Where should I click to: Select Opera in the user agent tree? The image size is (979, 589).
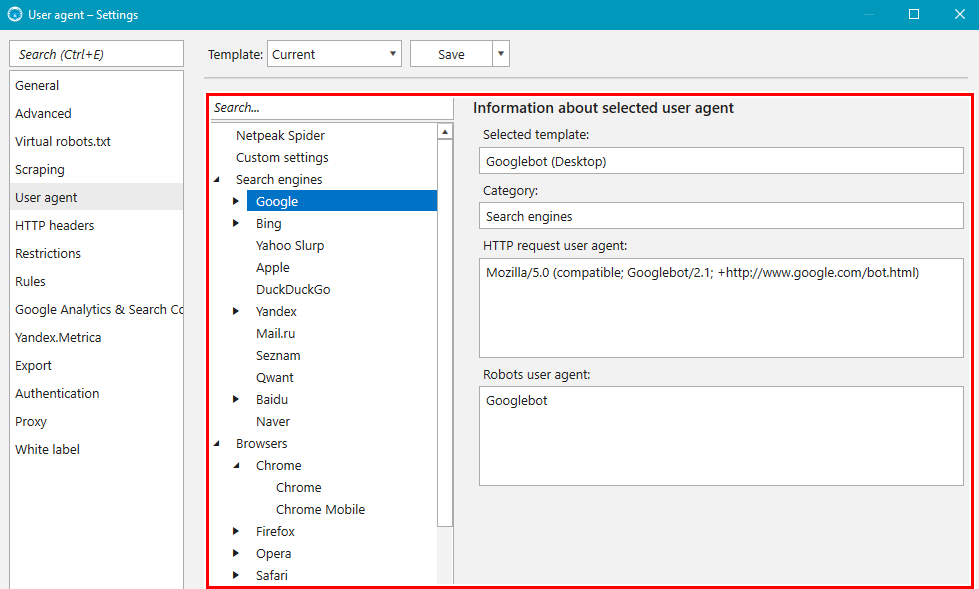pos(273,553)
